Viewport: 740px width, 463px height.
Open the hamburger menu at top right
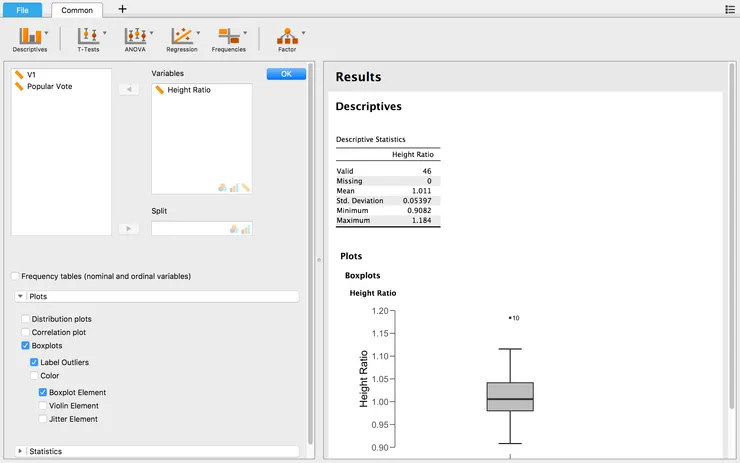tap(730, 9)
